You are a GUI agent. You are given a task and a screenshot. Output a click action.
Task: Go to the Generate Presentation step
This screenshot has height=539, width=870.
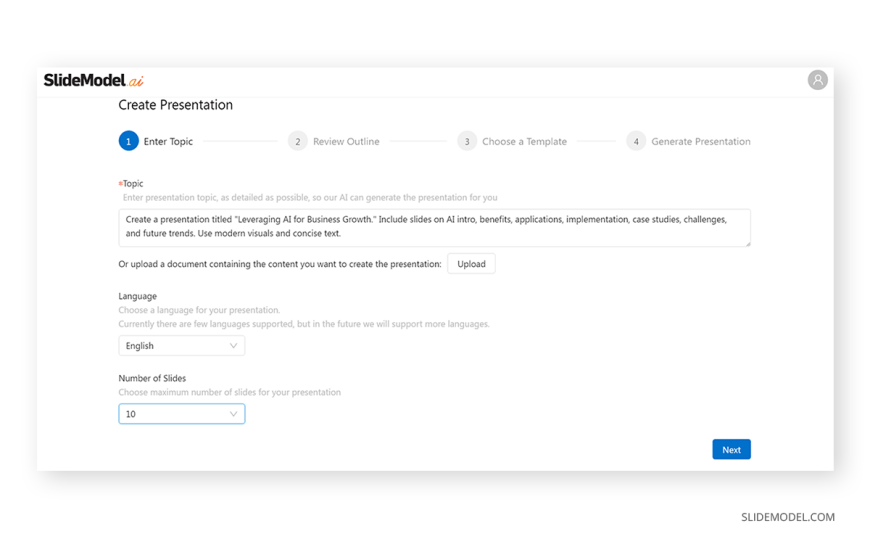[700, 142]
